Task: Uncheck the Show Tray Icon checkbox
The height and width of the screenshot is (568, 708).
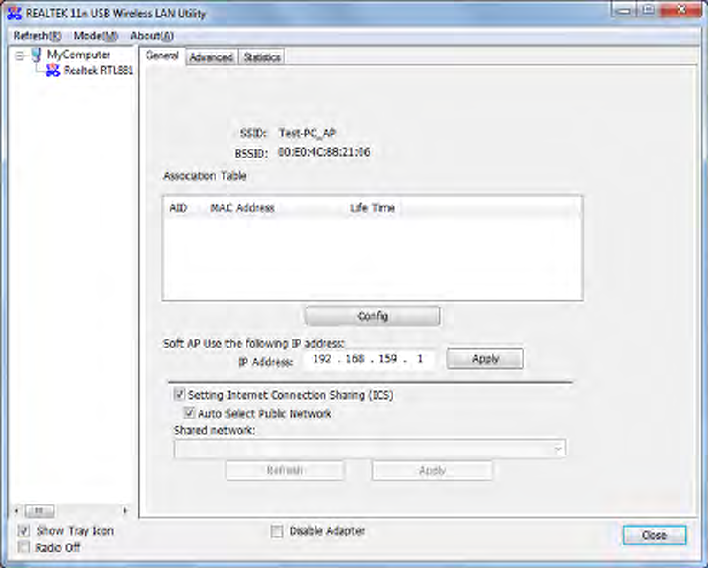Action: [x=23, y=531]
